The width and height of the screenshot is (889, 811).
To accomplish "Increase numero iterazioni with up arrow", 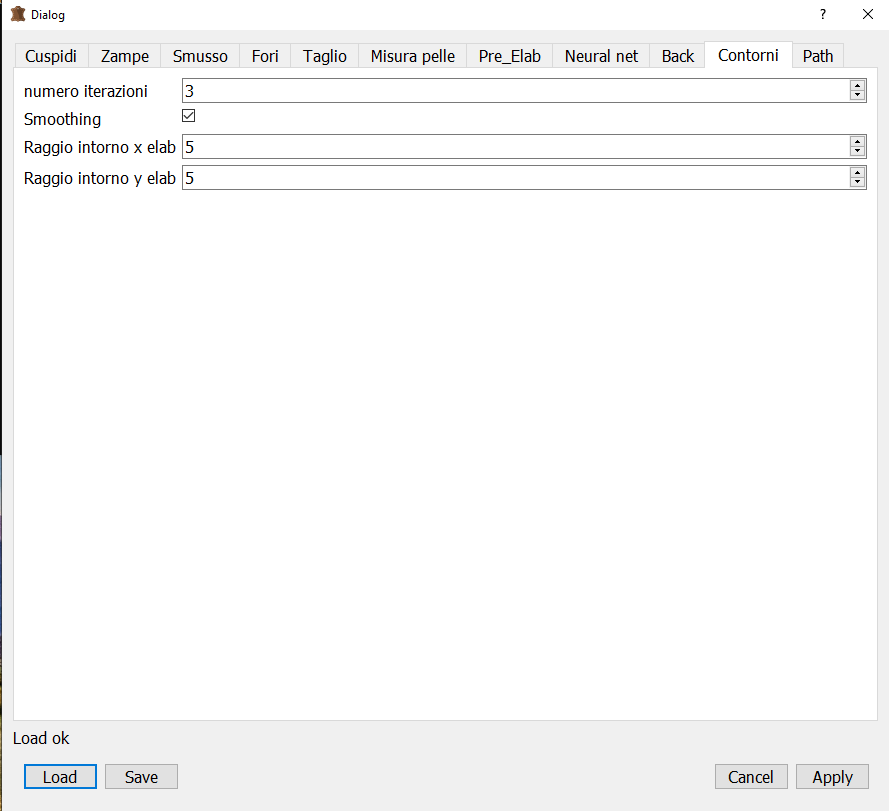I will click(857, 86).
